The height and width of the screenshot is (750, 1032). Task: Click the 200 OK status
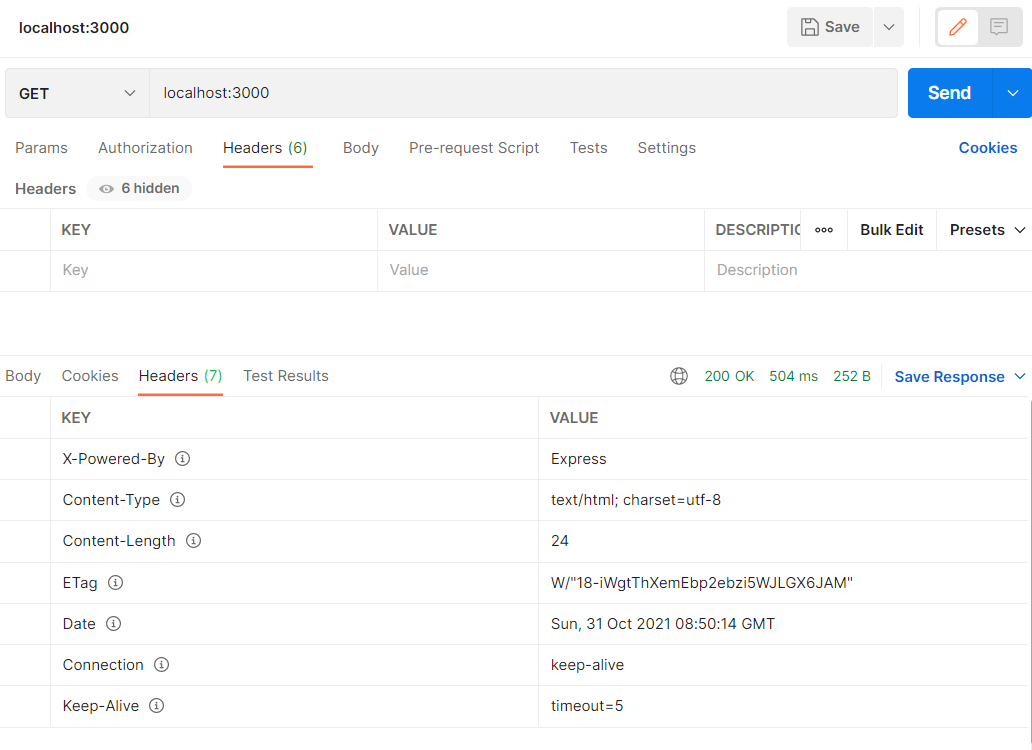point(729,376)
